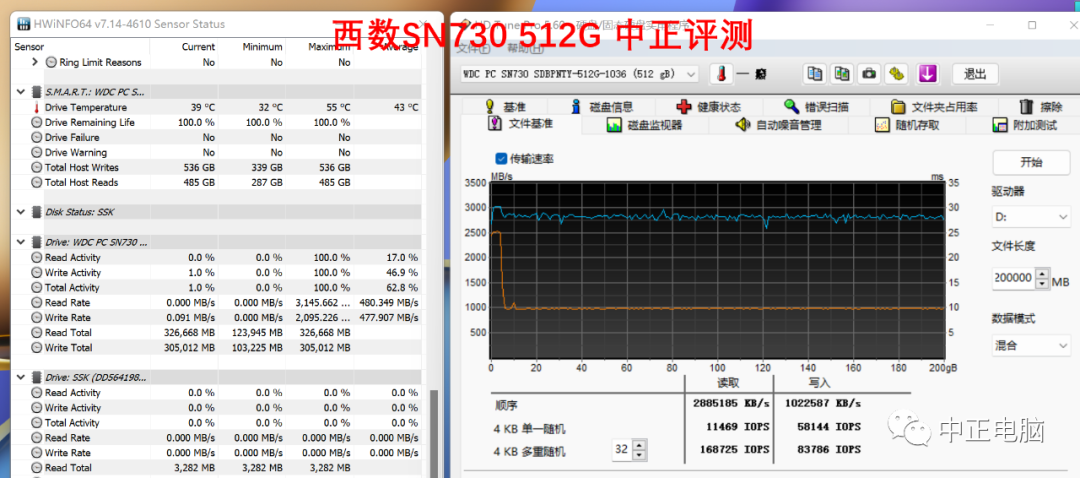
Task: Click the yellow options tool icon
Action: pyautogui.click(x=896, y=74)
